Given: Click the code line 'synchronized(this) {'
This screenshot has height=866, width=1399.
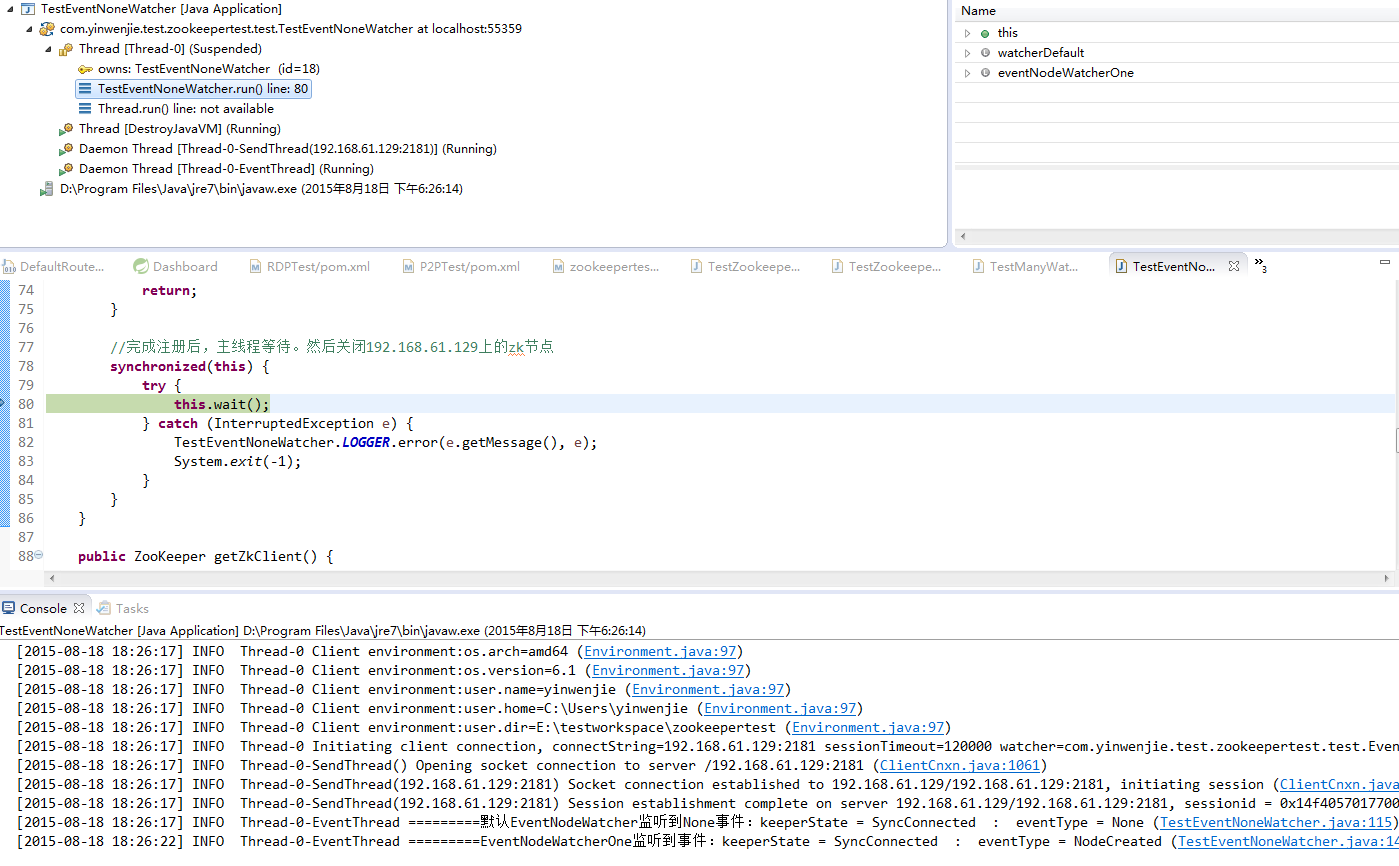Looking at the screenshot, I should tap(190, 366).
